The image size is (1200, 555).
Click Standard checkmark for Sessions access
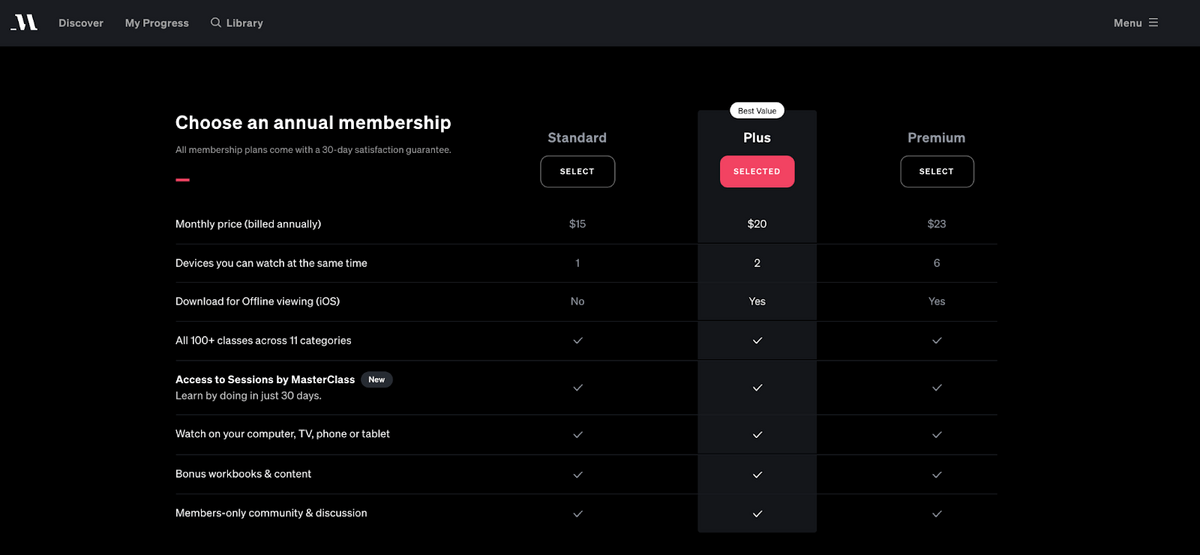pyautogui.click(x=577, y=387)
